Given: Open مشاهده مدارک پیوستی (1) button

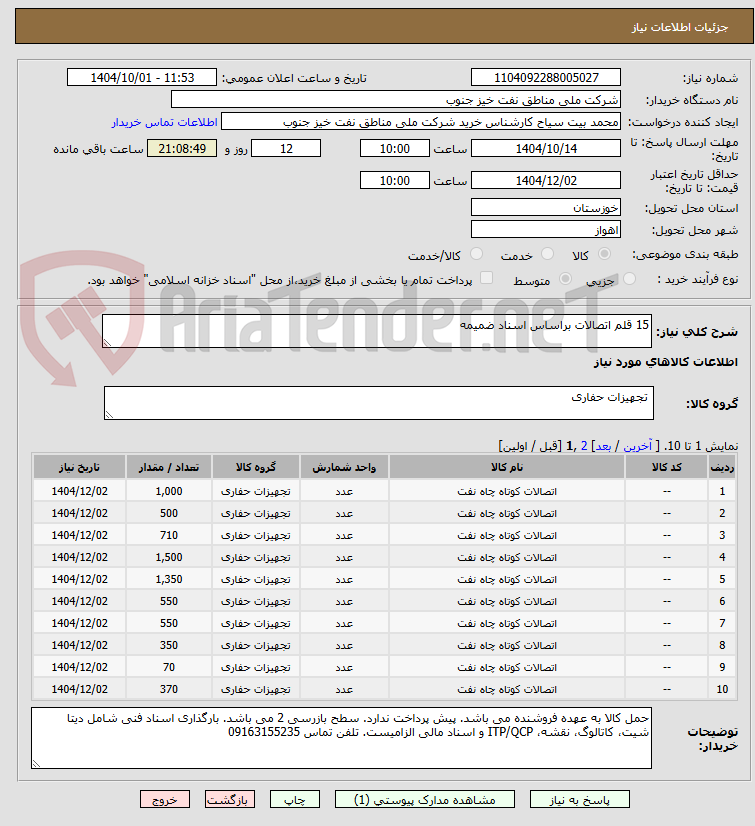Looking at the screenshot, I should tap(425, 800).
